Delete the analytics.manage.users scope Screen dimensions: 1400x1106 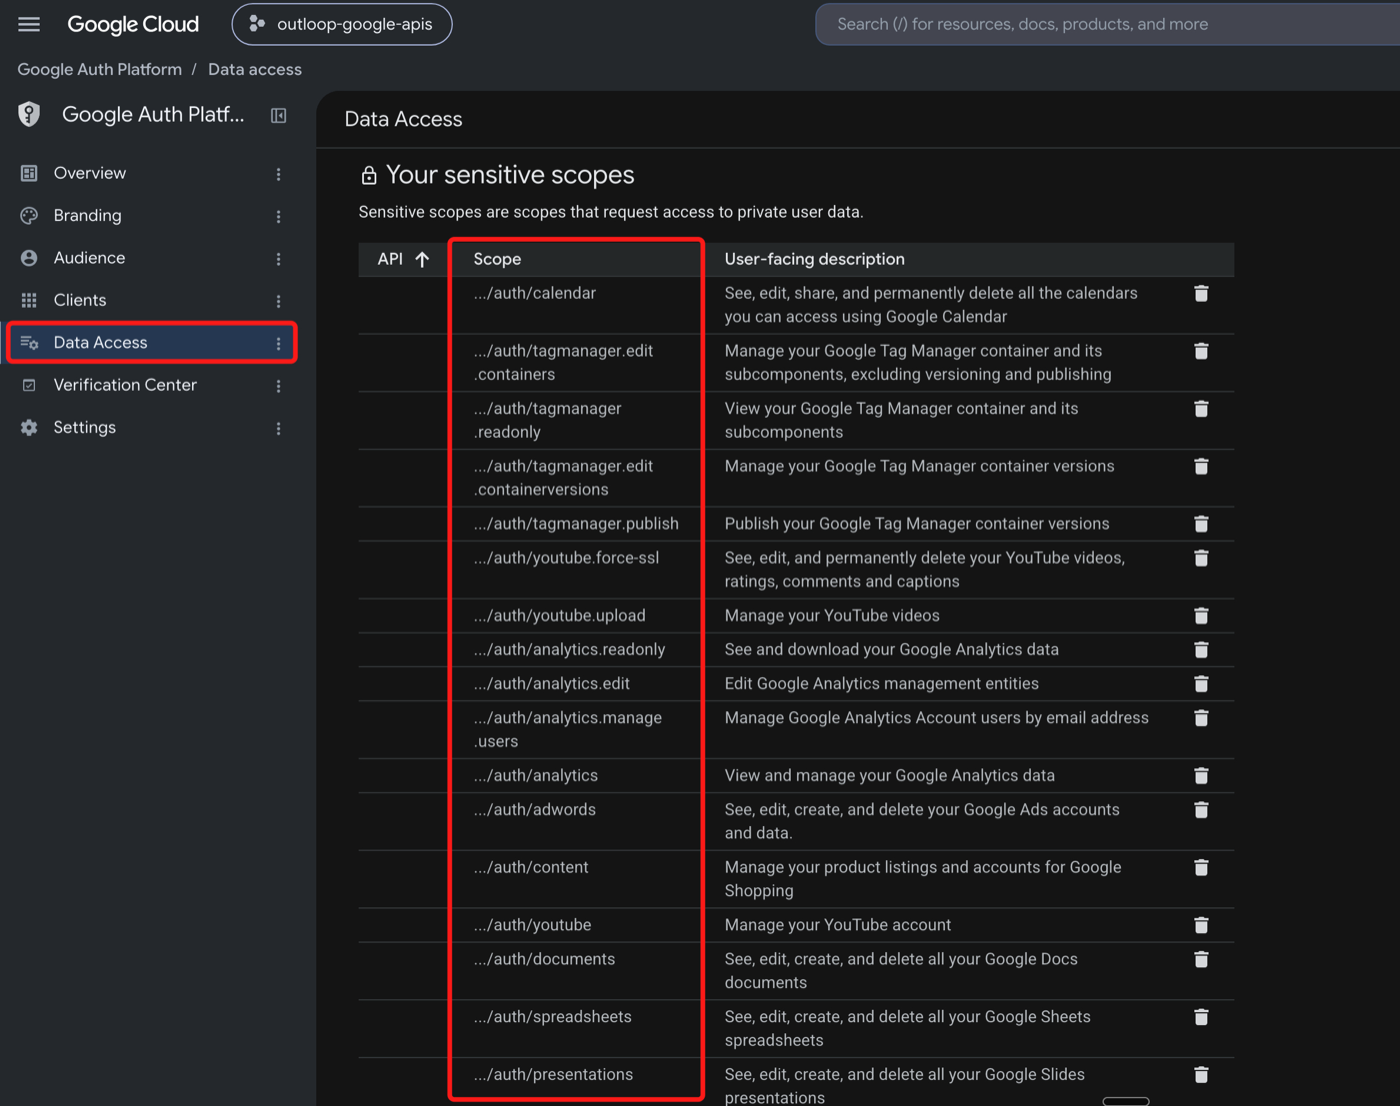(1202, 718)
